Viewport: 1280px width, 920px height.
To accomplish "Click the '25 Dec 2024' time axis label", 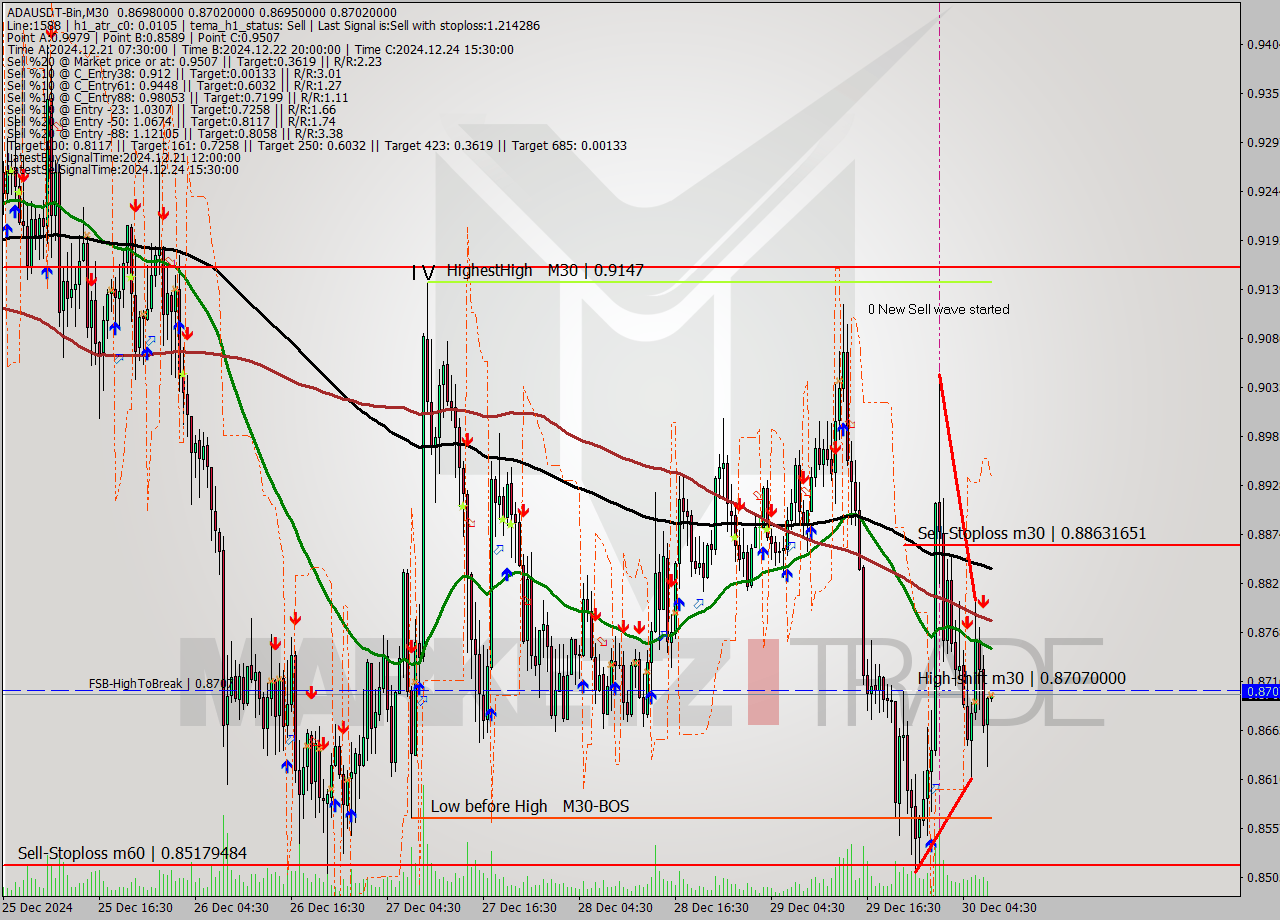I will click(x=38, y=908).
